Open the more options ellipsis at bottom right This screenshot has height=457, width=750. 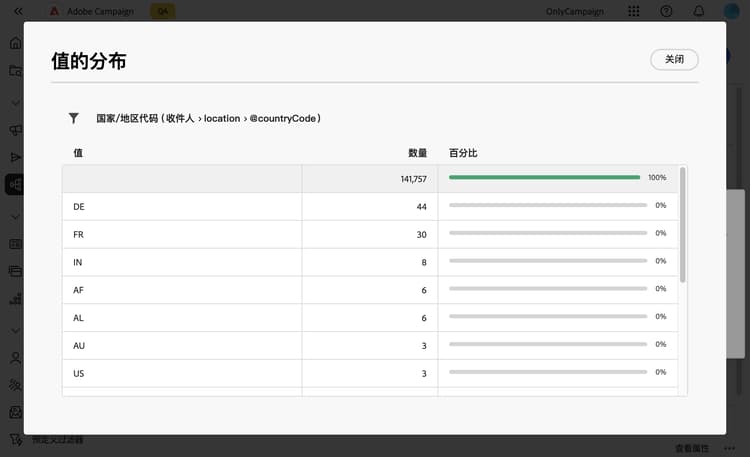(x=729, y=448)
